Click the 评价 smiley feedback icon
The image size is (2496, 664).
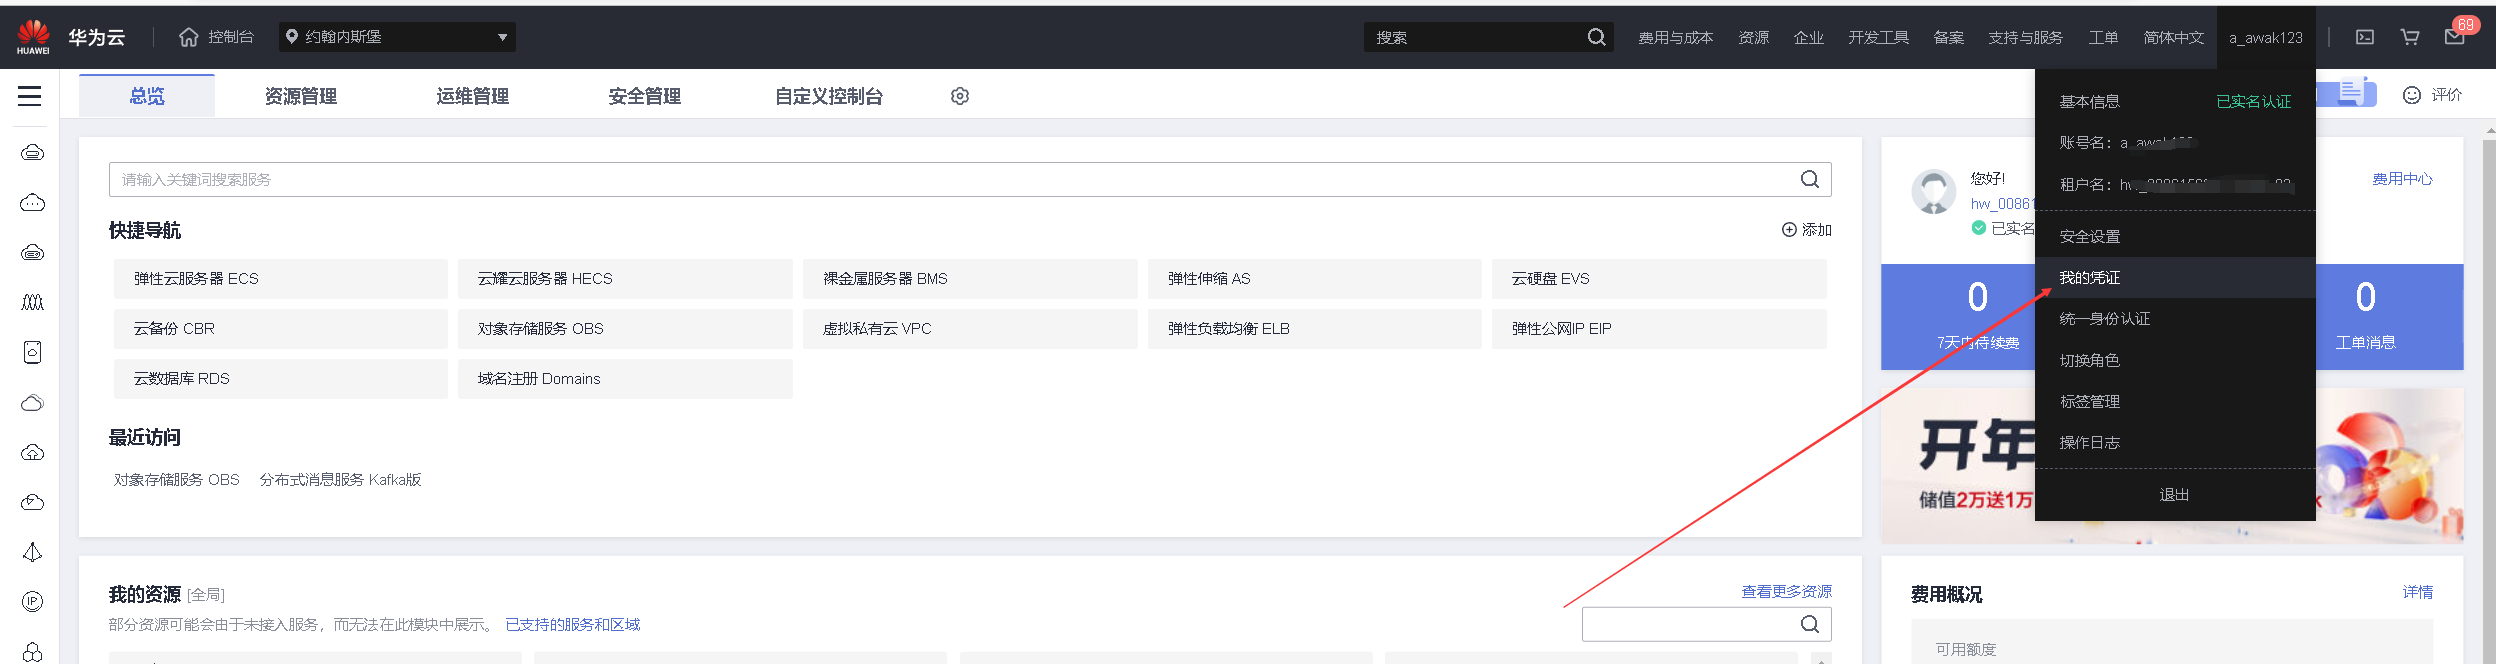pyautogui.click(x=2412, y=95)
